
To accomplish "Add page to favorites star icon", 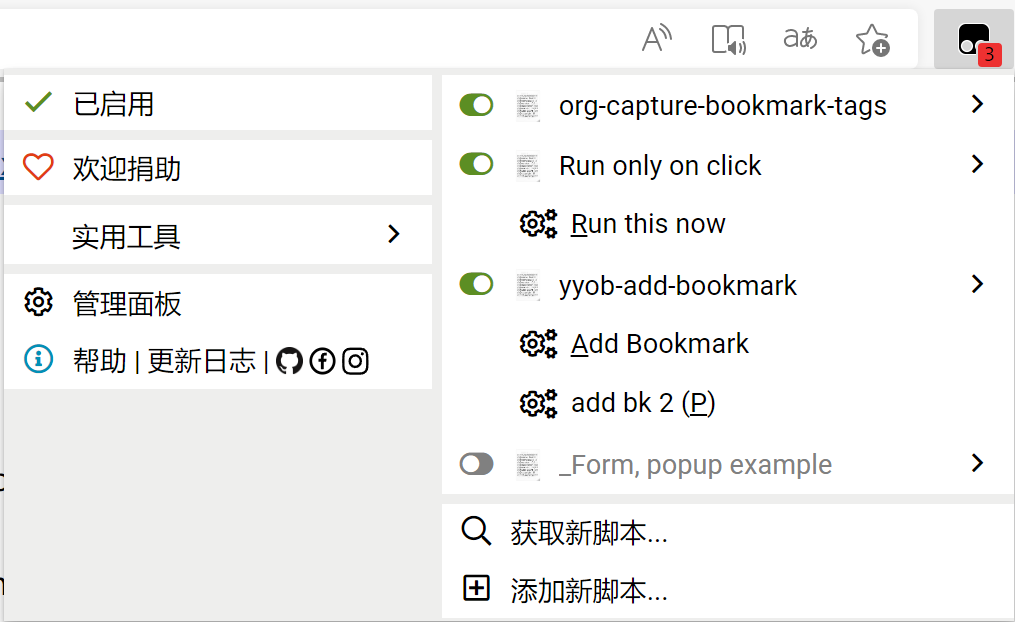I will tap(872, 40).
